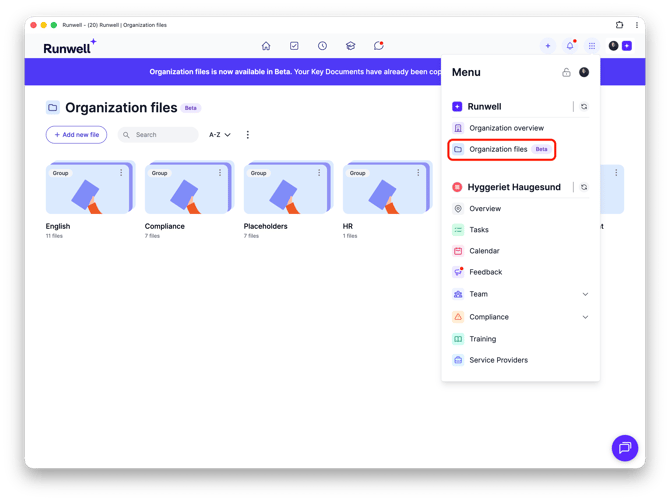The height and width of the screenshot is (501, 670).
Task: Open the graduation cap training icon
Action: click(350, 46)
